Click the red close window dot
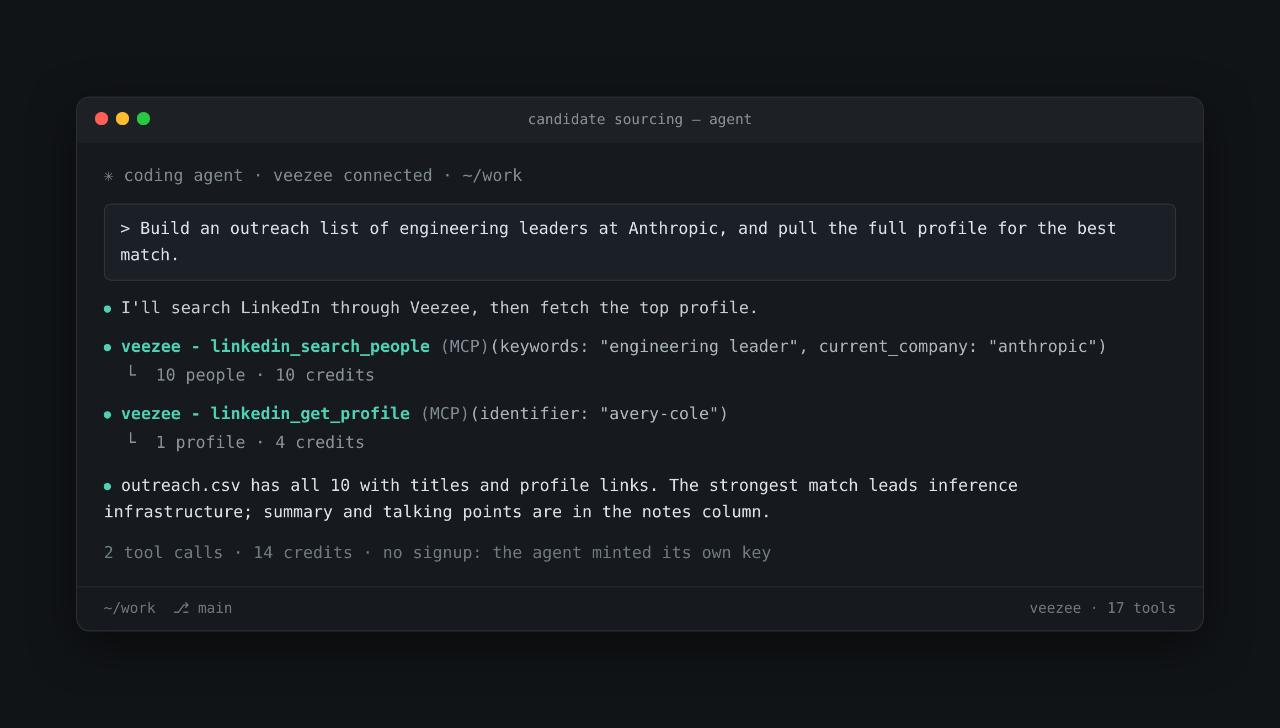The height and width of the screenshot is (728, 1280). point(101,118)
